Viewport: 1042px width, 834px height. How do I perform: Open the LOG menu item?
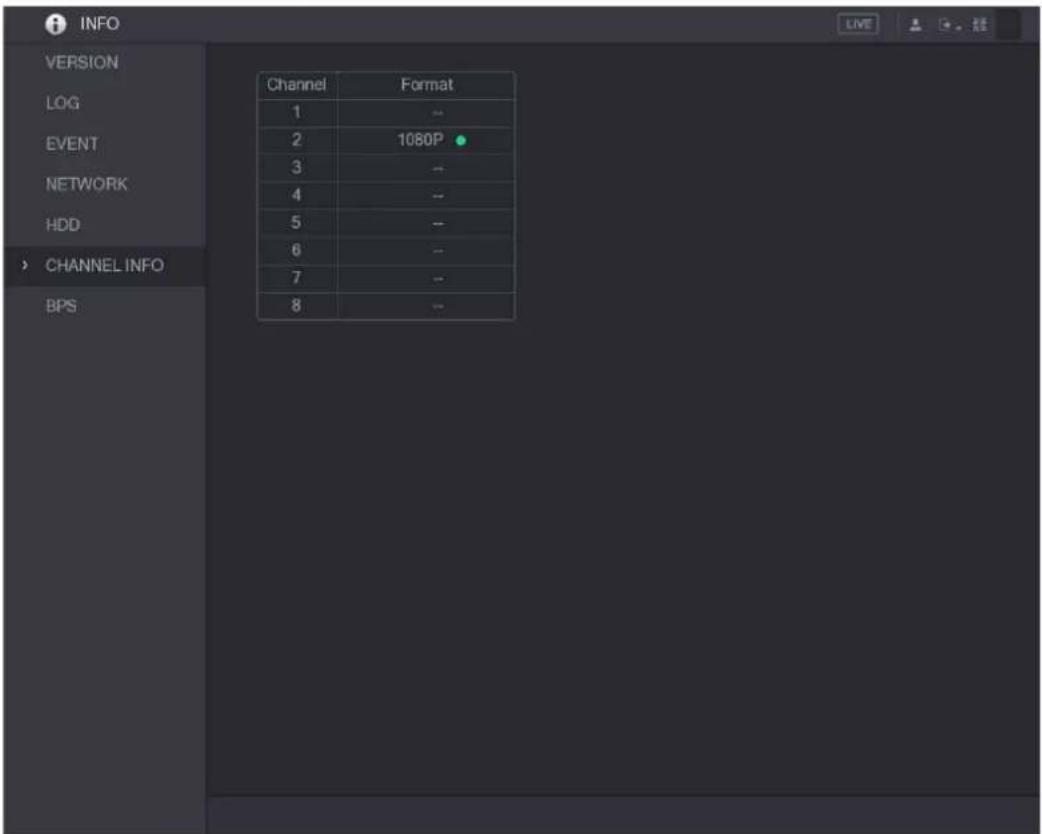tap(62, 103)
